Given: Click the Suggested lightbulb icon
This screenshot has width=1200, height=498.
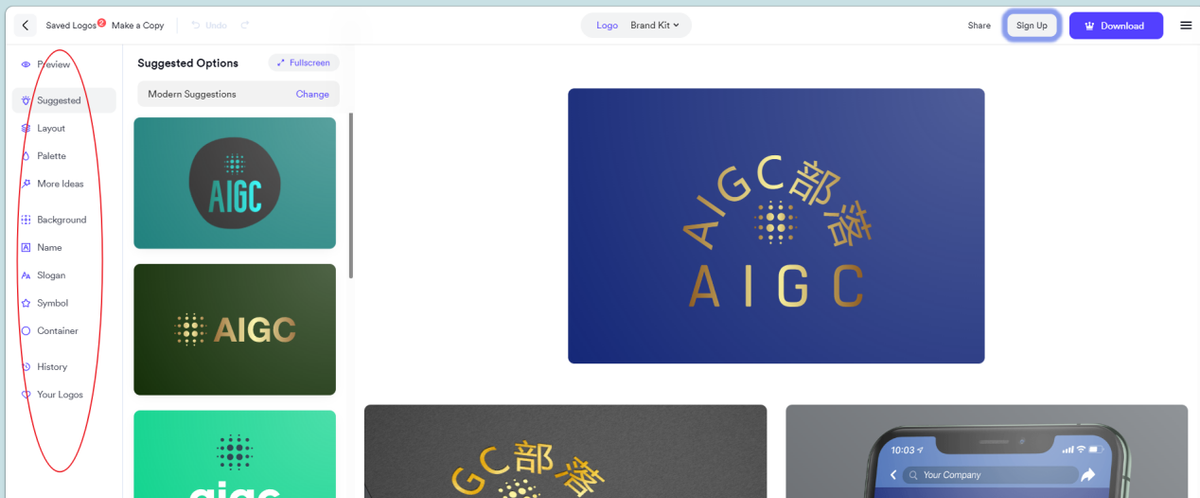Looking at the screenshot, I should click(26, 100).
